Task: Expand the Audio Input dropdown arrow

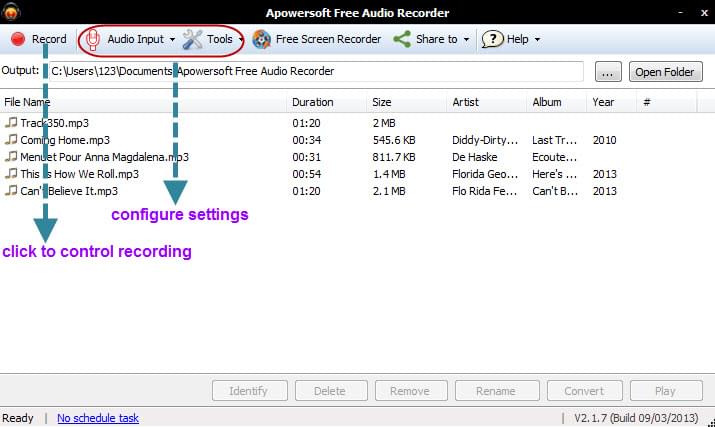Action: coord(172,40)
